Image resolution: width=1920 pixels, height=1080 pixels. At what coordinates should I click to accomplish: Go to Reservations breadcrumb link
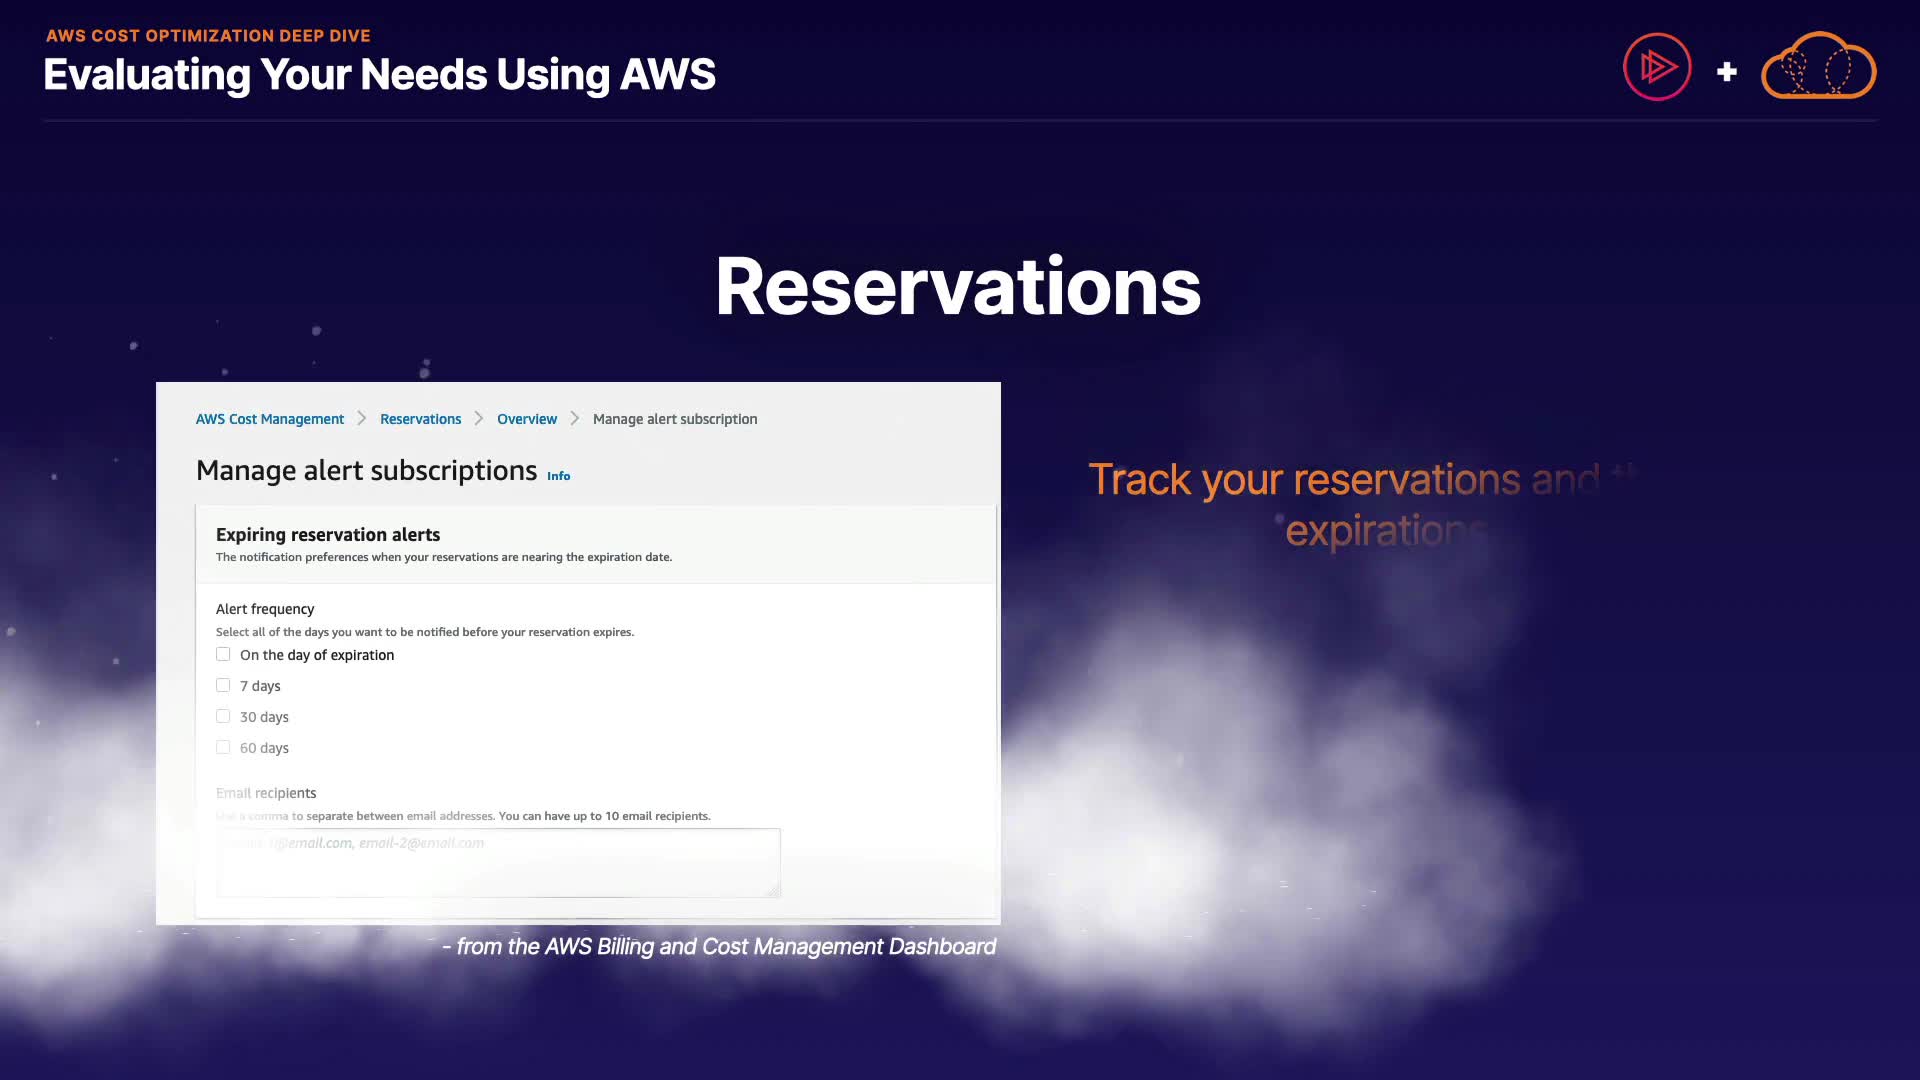(420, 419)
